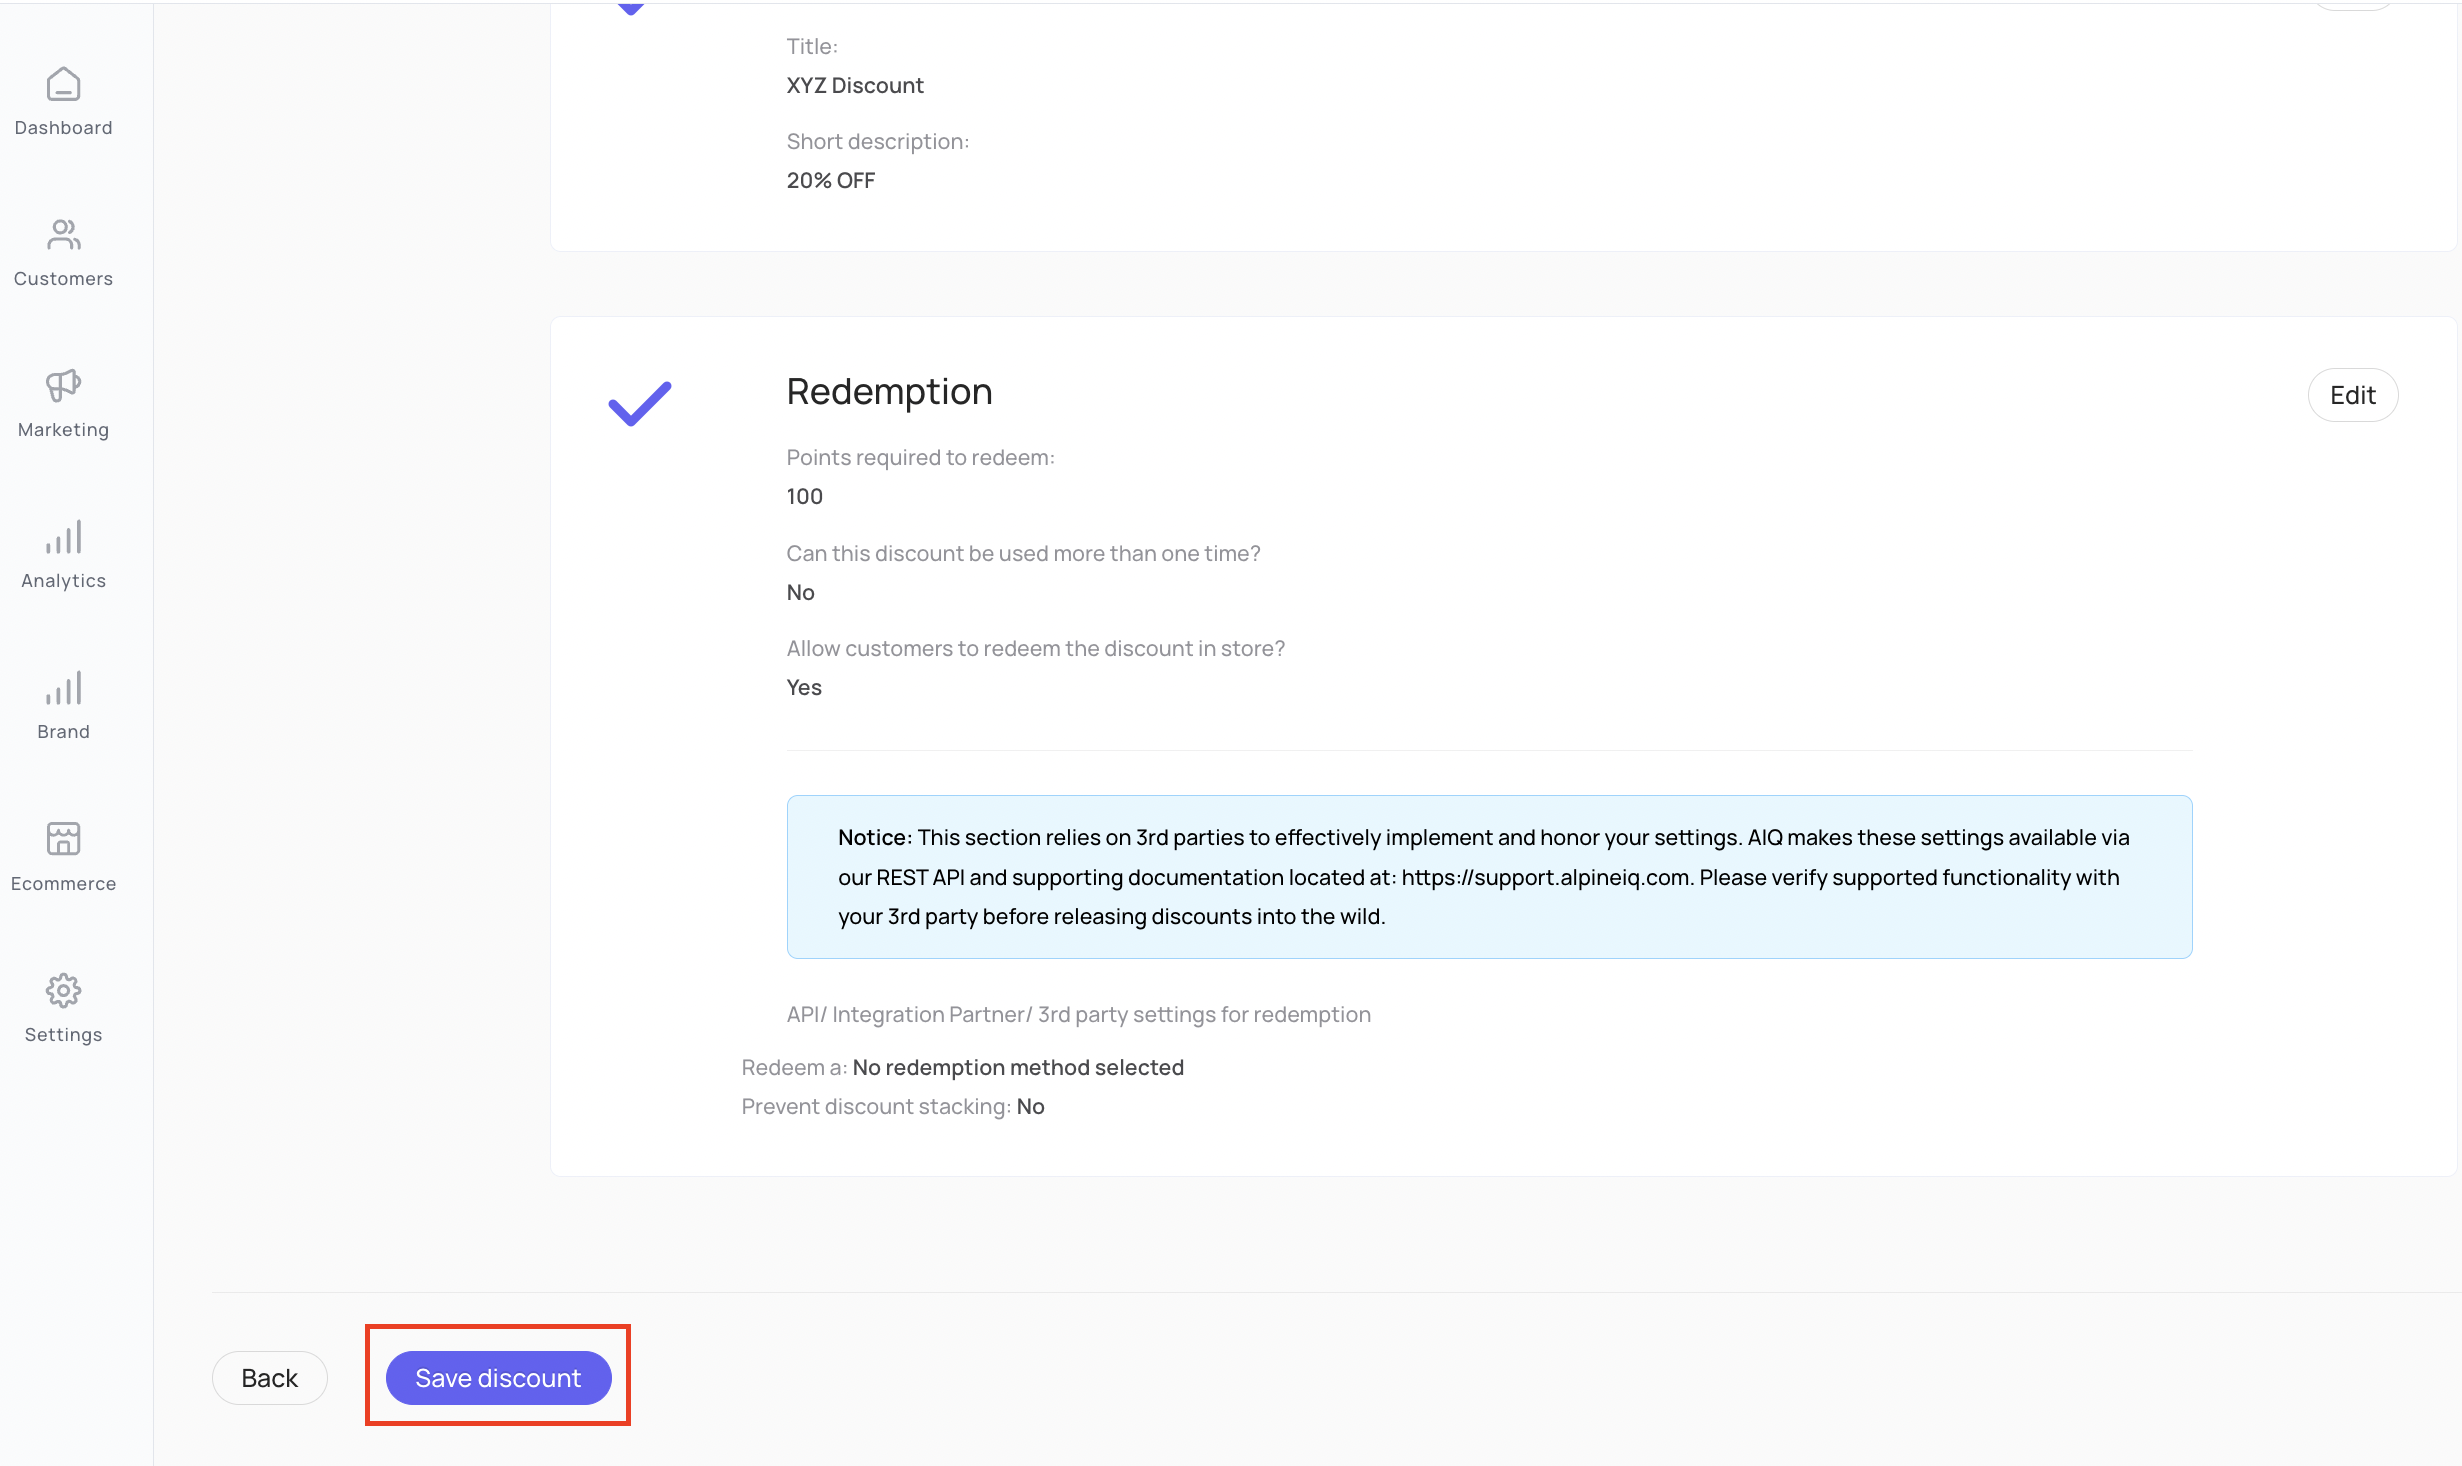Click the support.alpineiq.com URL in the notice
This screenshot has width=2462, height=1466.
click(1545, 877)
